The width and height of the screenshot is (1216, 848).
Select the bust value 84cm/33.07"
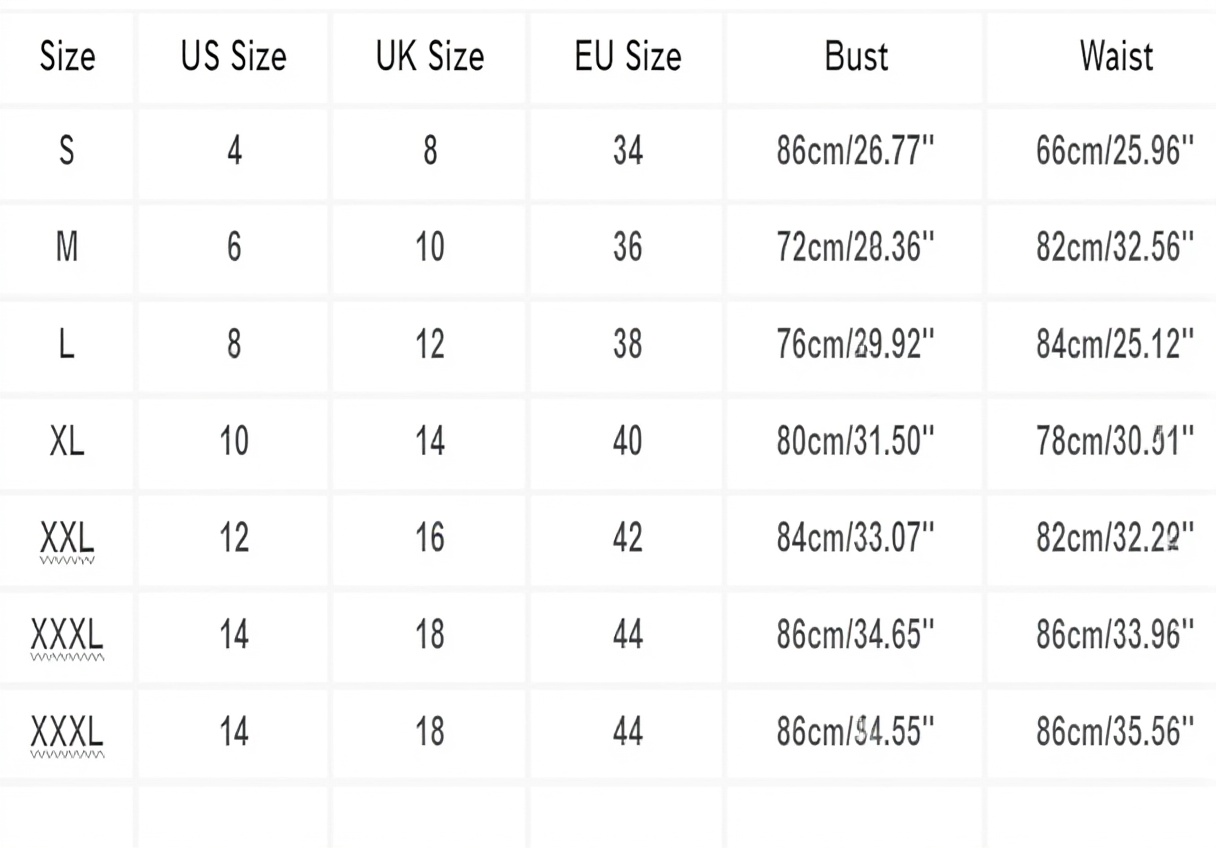[855, 538]
